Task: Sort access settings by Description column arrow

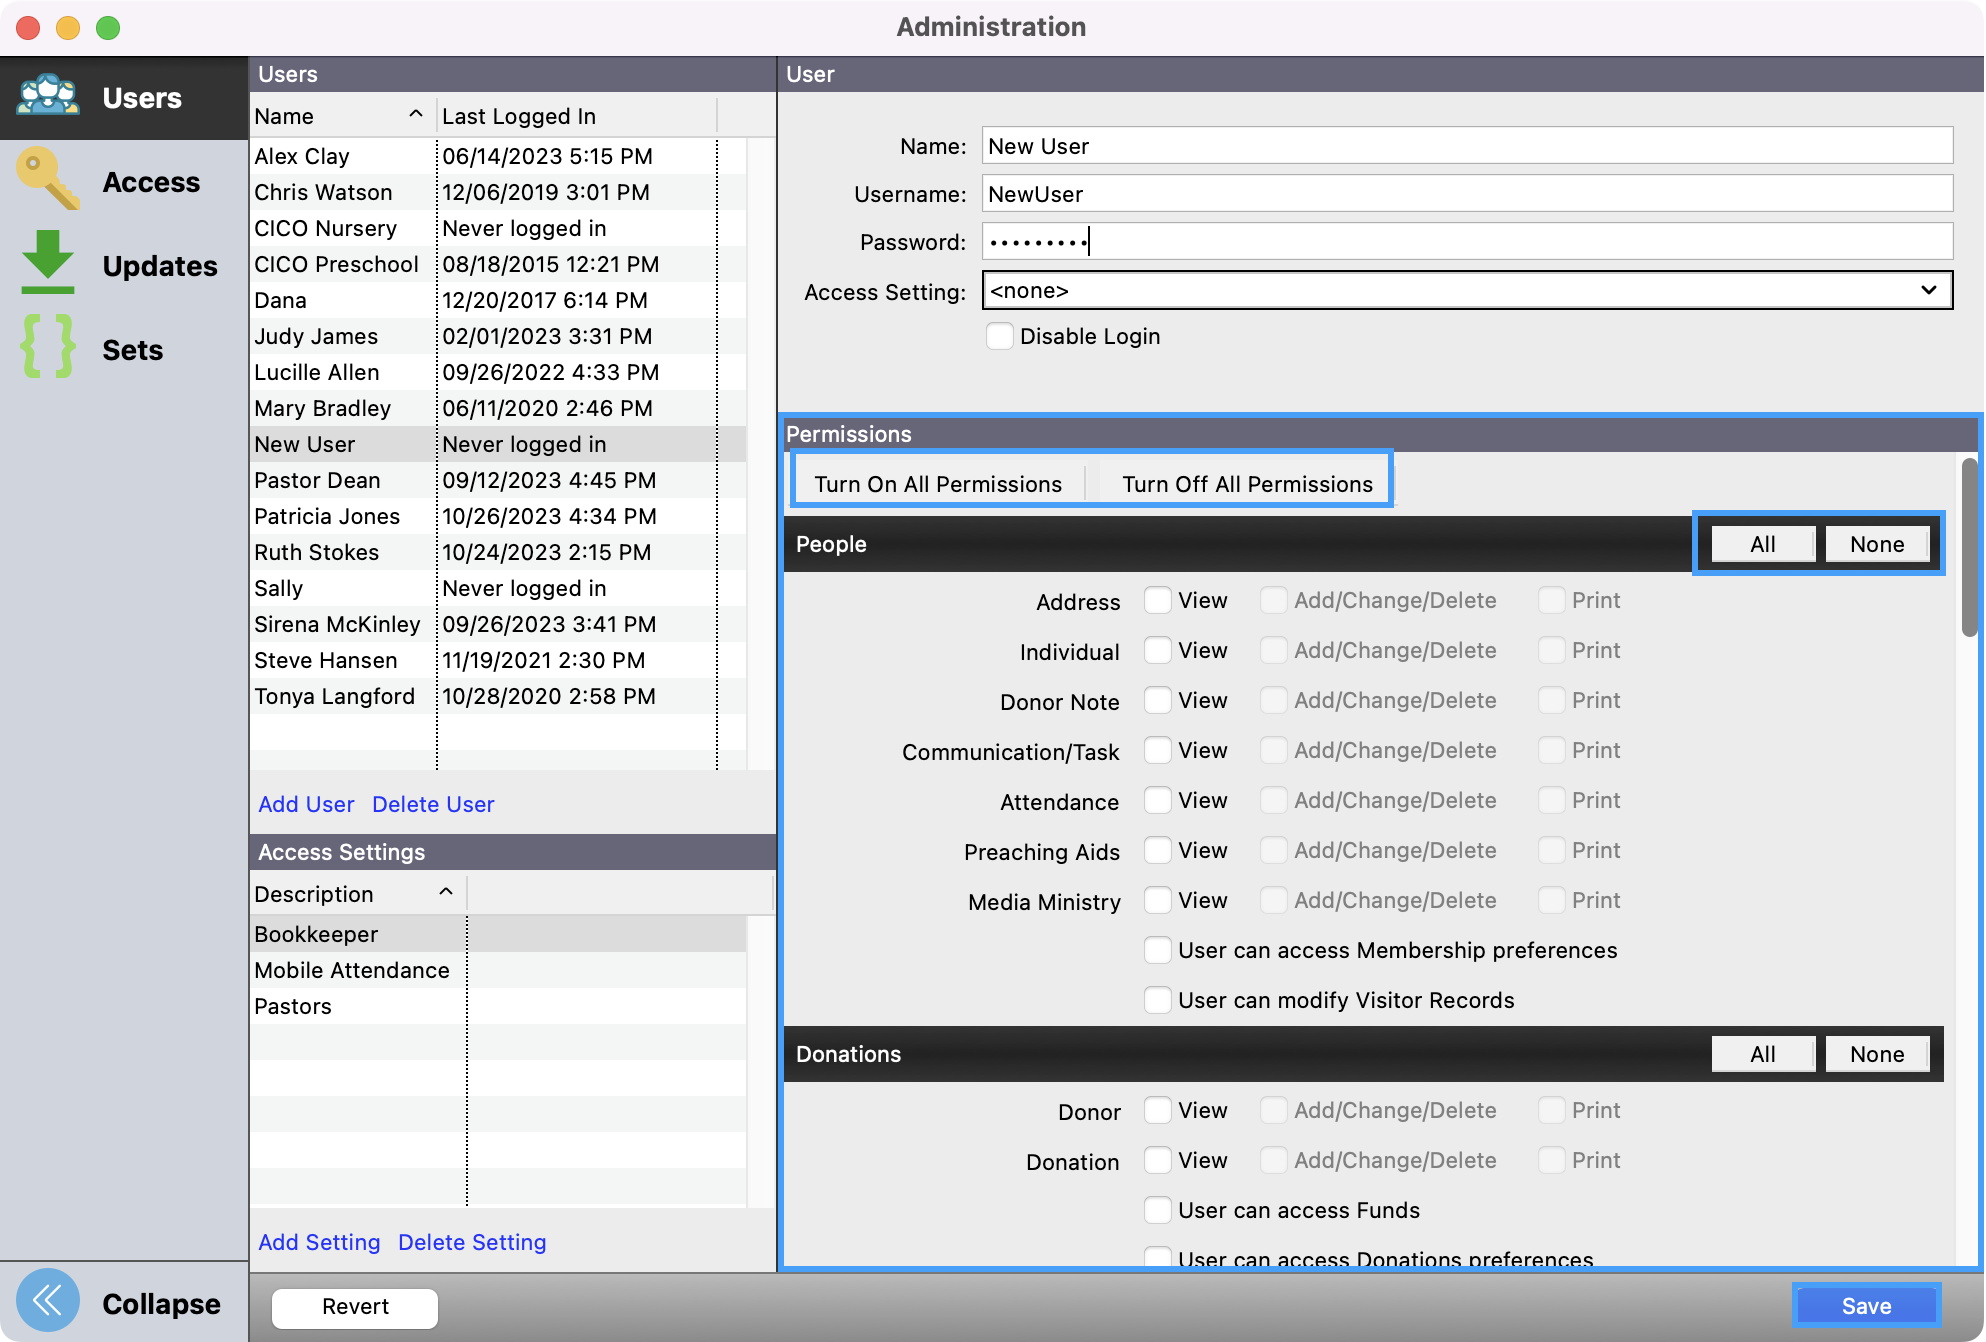Action: click(x=446, y=892)
